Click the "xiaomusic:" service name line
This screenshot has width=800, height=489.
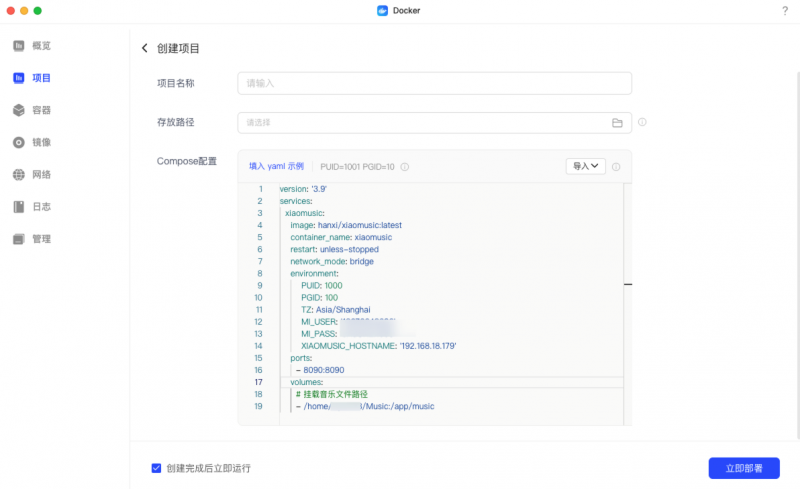305,213
